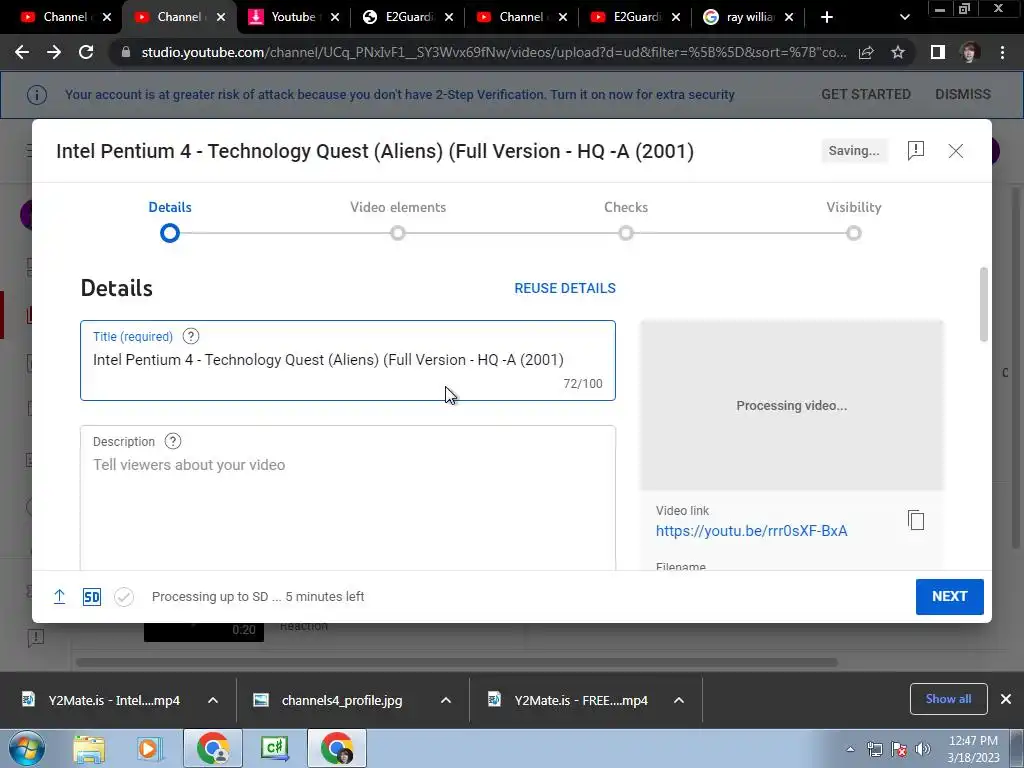
Task: Go to Video elements step
Action: (398, 221)
